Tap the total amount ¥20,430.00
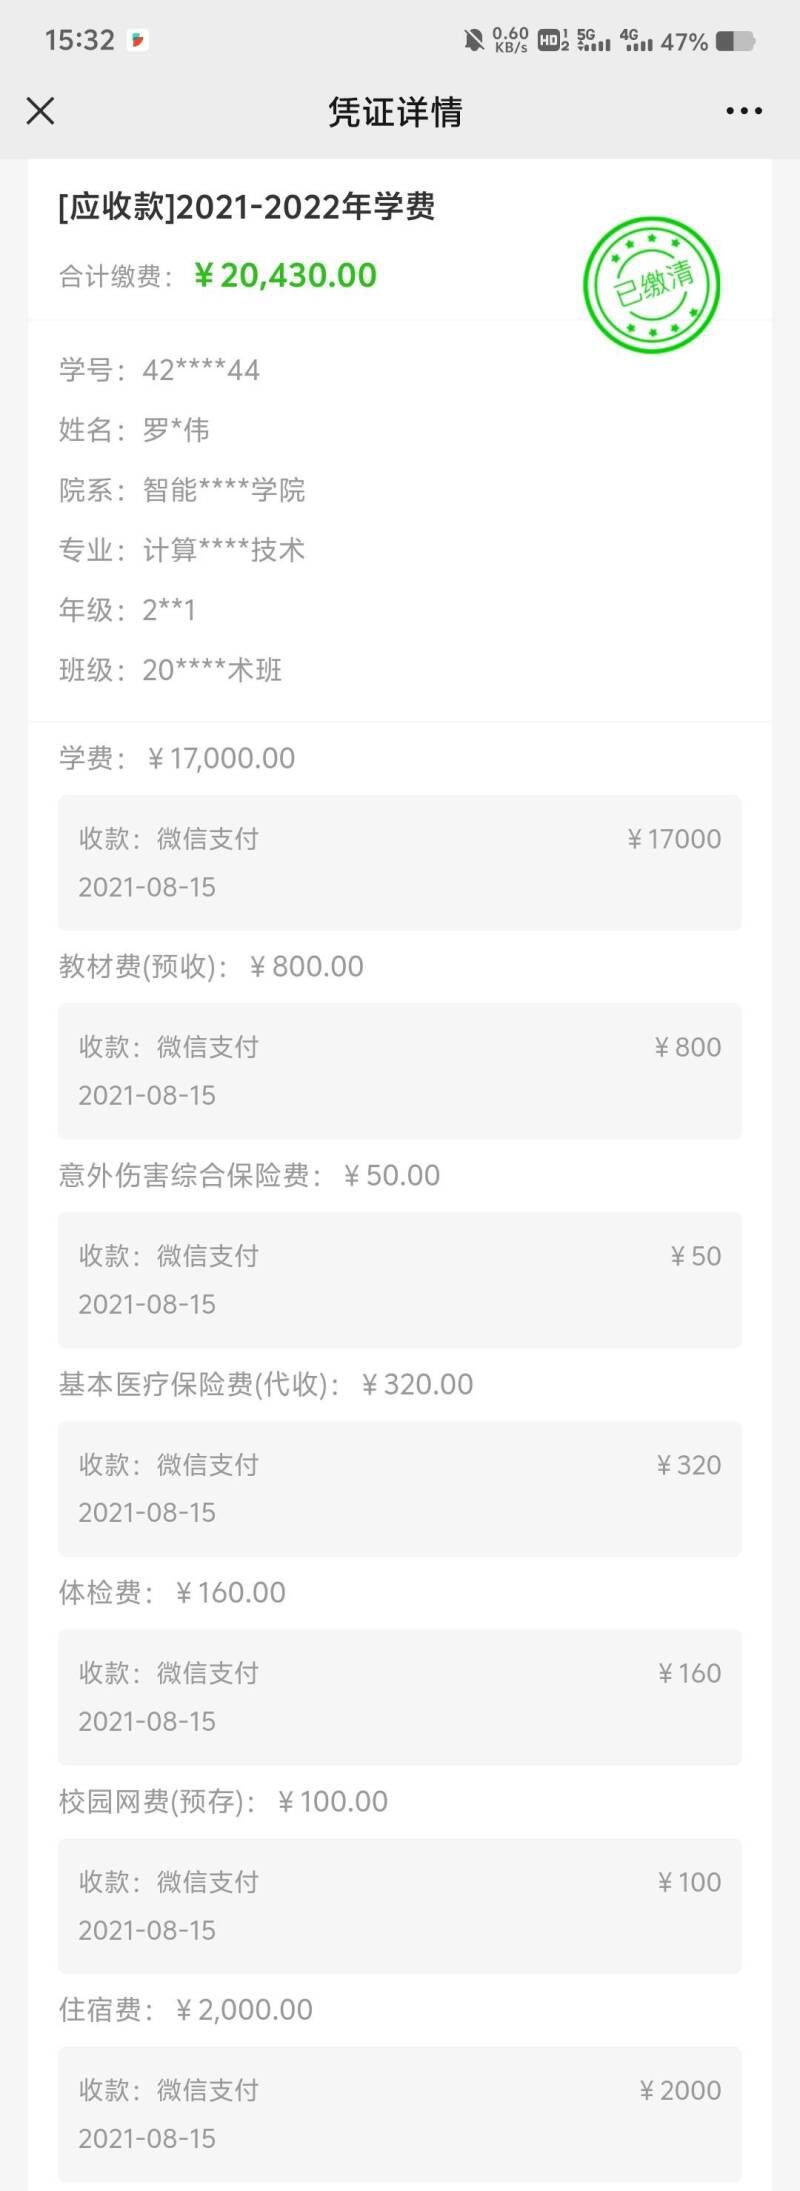 pos(286,275)
